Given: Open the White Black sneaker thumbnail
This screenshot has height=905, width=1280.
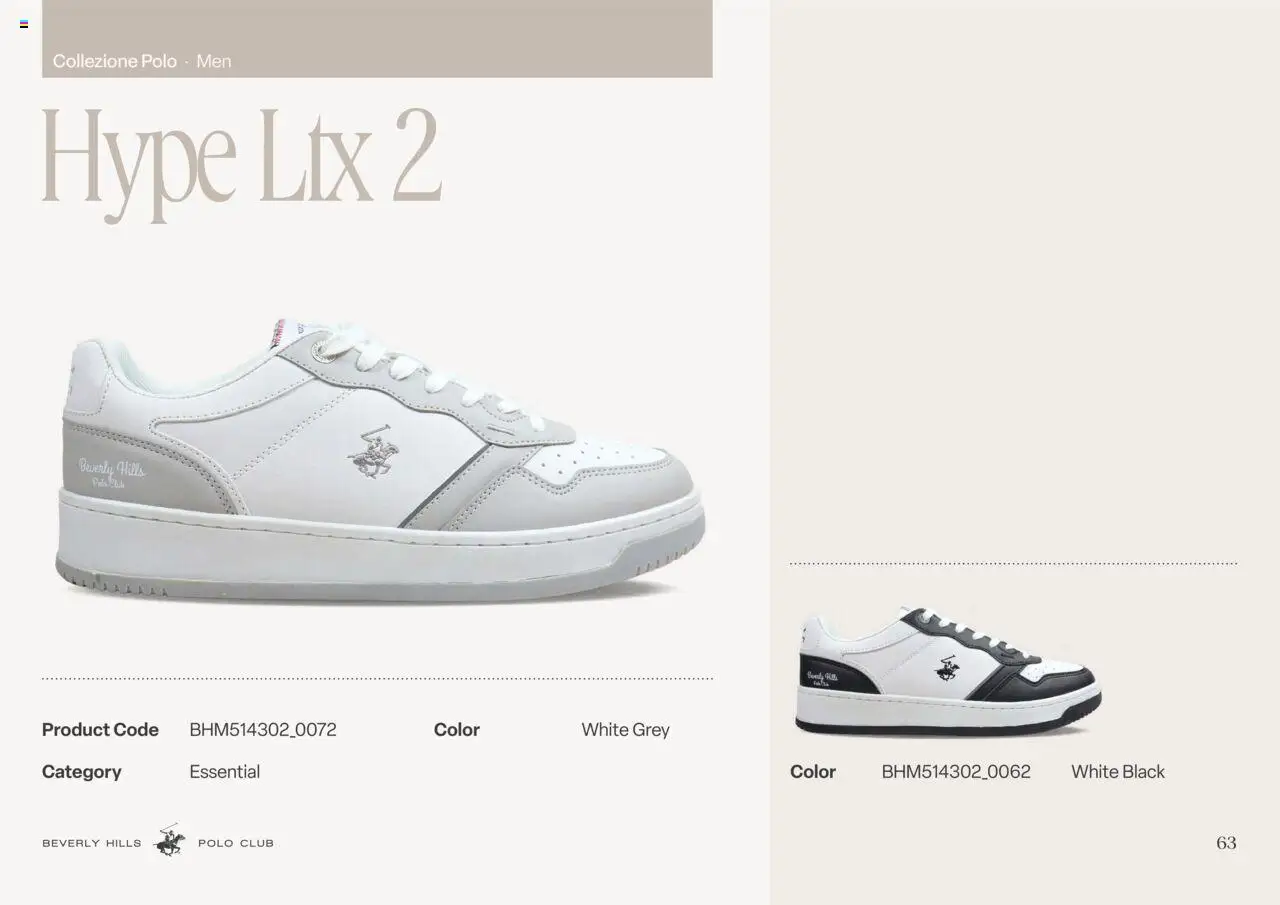Looking at the screenshot, I should [948, 671].
